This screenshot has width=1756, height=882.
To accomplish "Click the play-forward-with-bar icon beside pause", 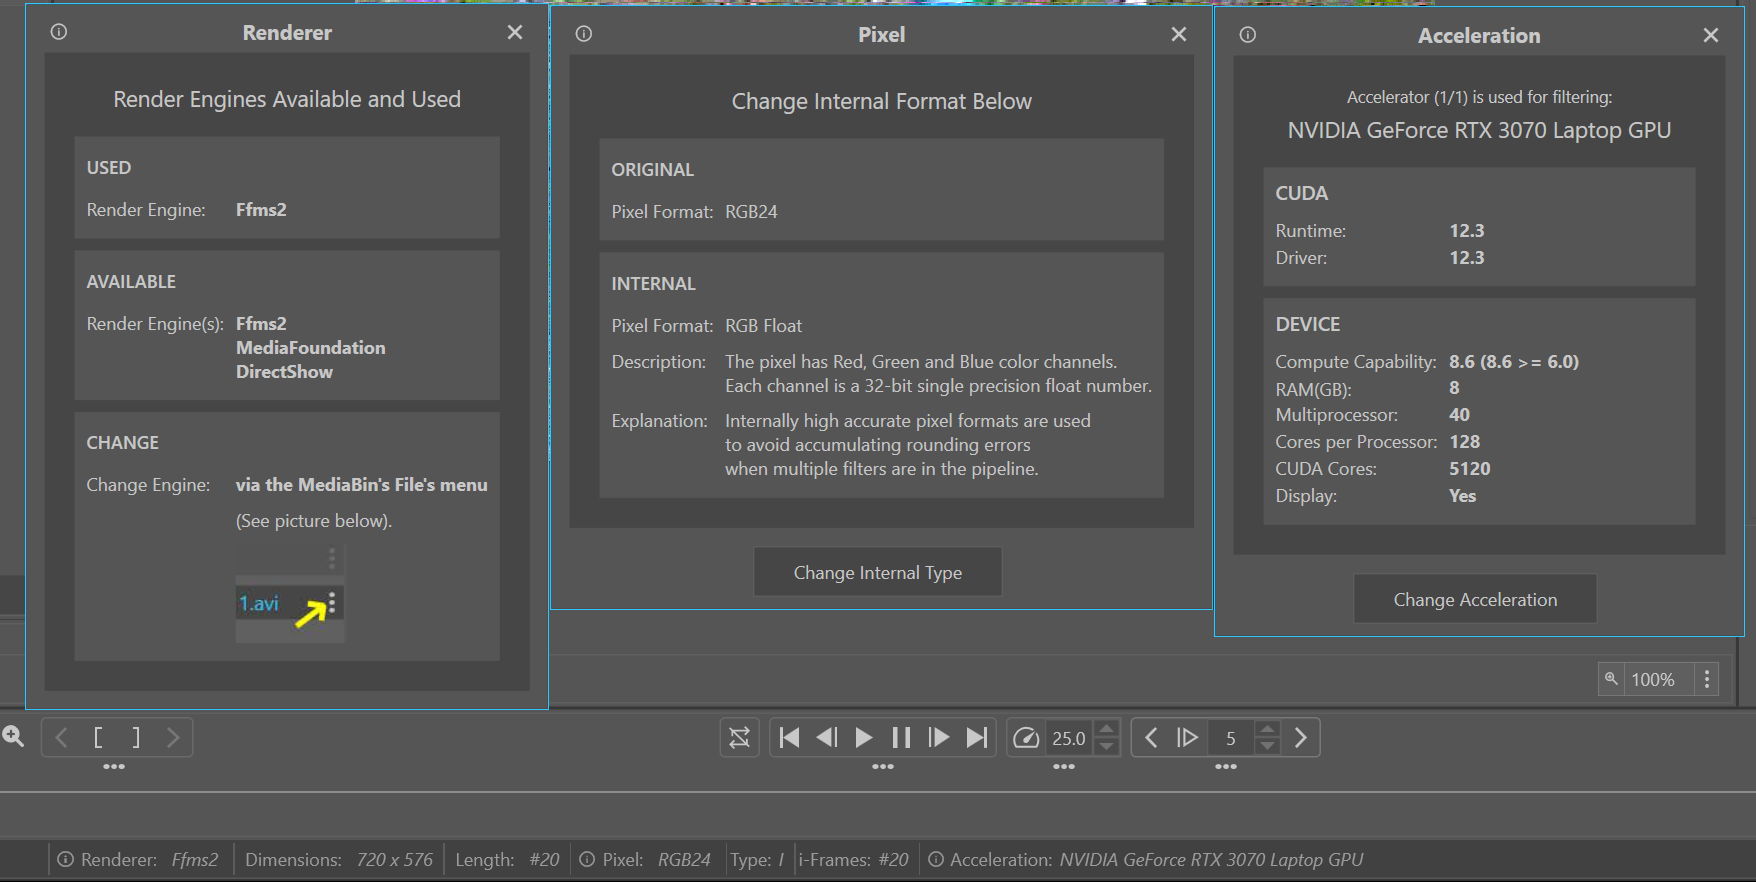I will (x=939, y=738).
